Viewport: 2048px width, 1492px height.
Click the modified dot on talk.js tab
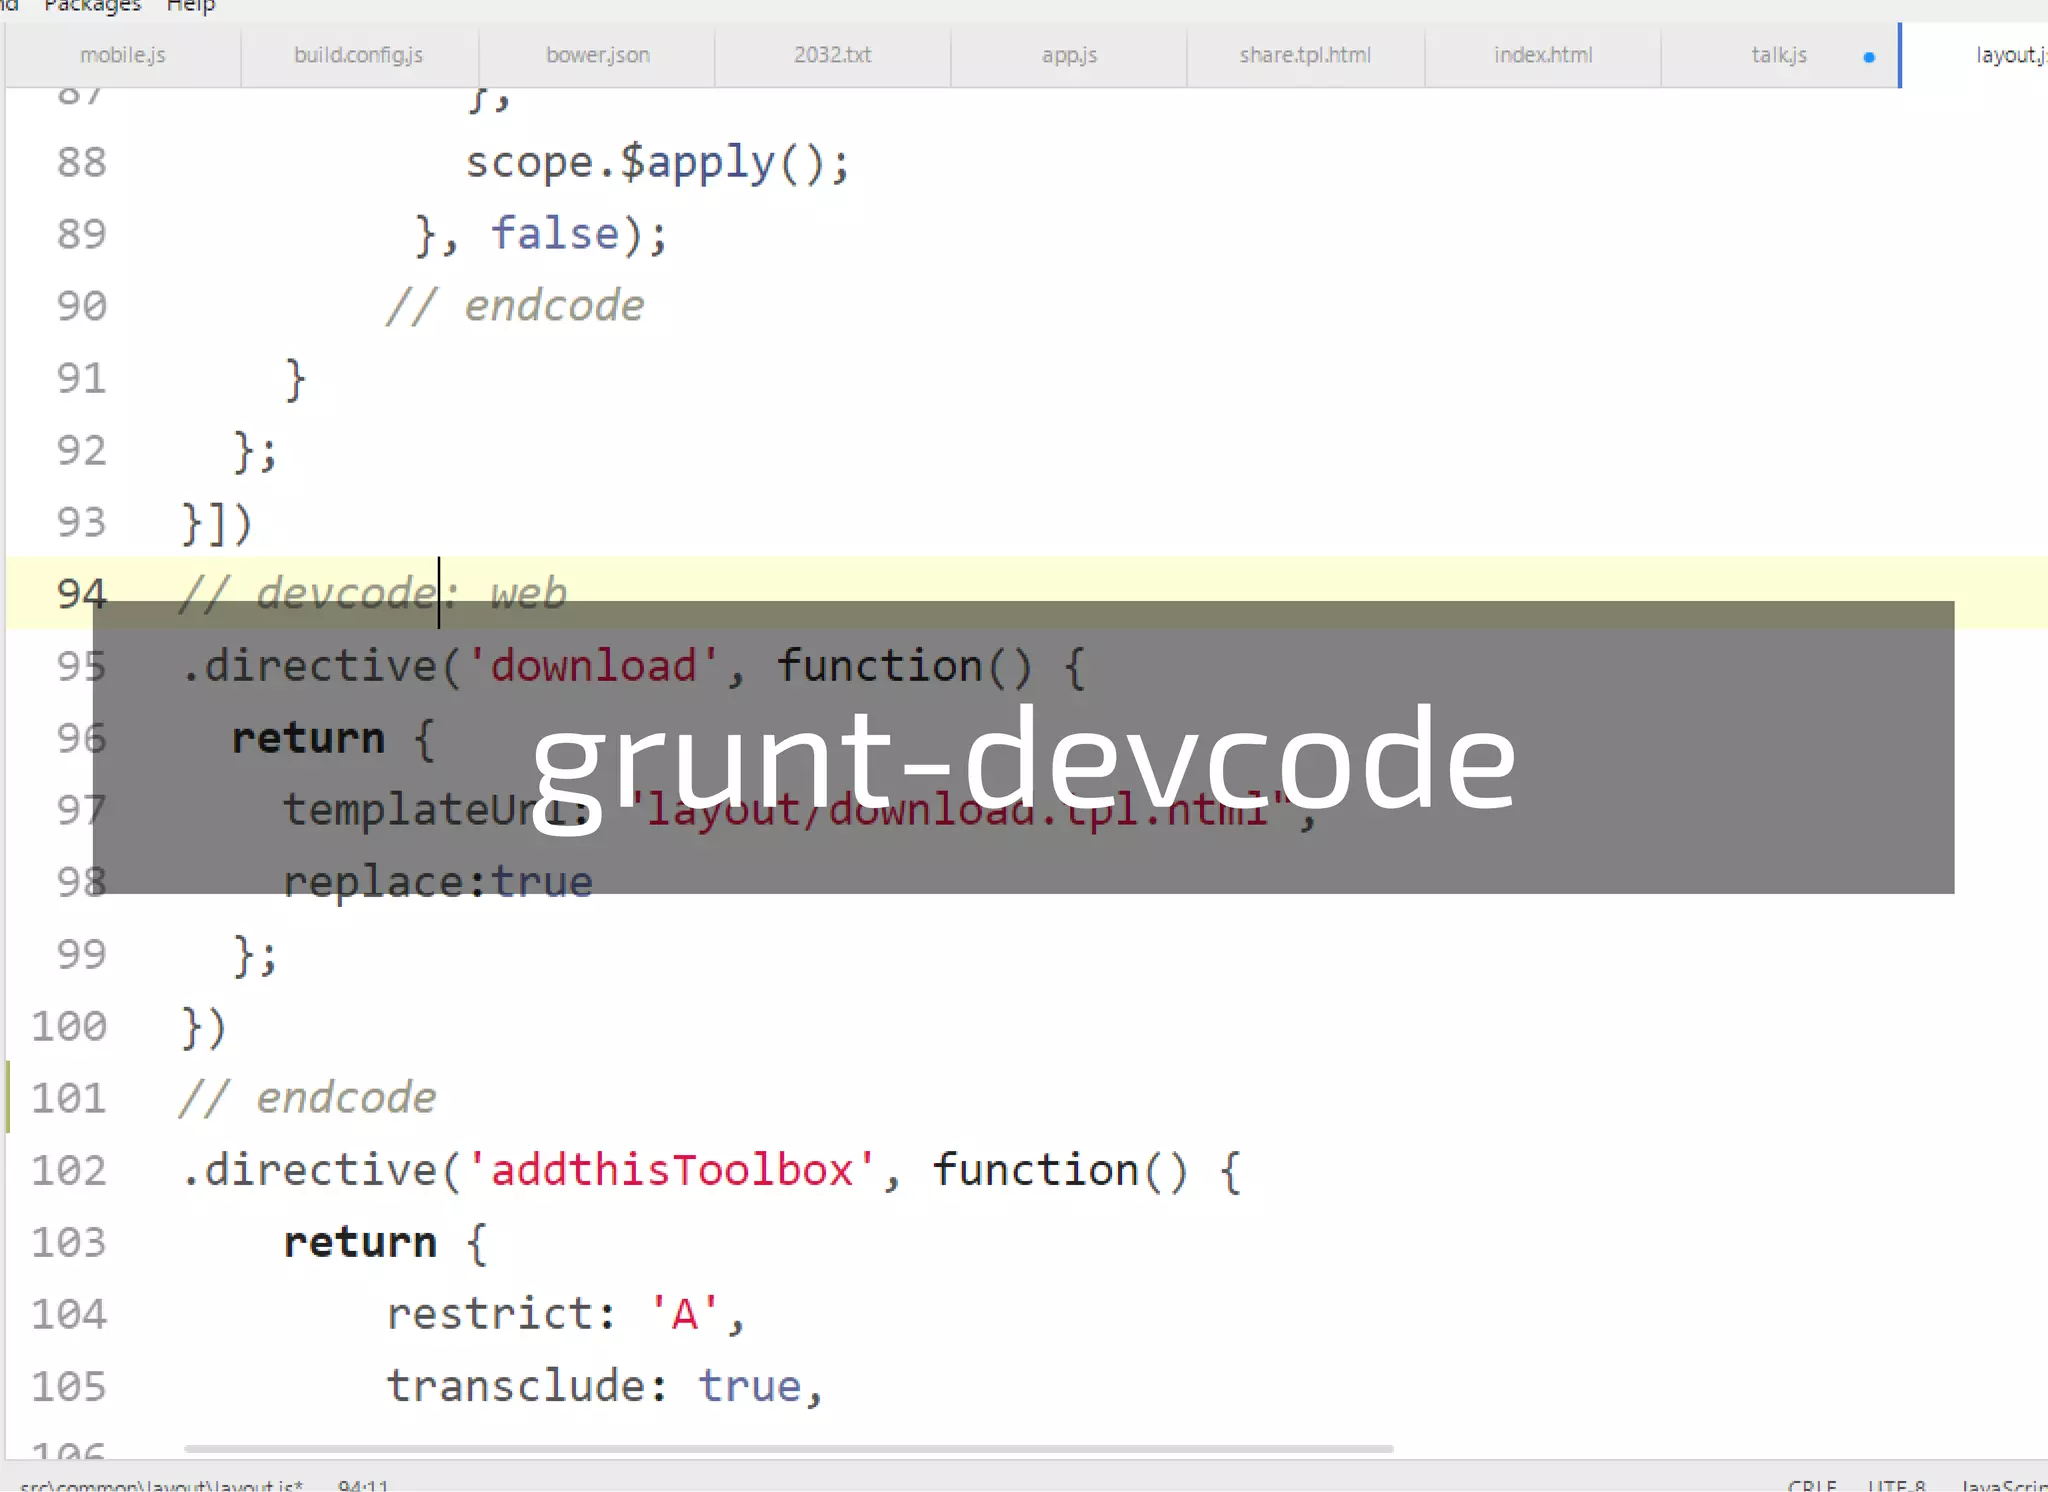[x=1868, y=57]
